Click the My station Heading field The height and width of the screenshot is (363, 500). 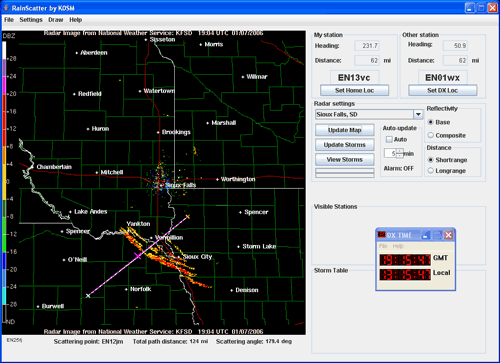pyautogui.click(x=367, y=46)
